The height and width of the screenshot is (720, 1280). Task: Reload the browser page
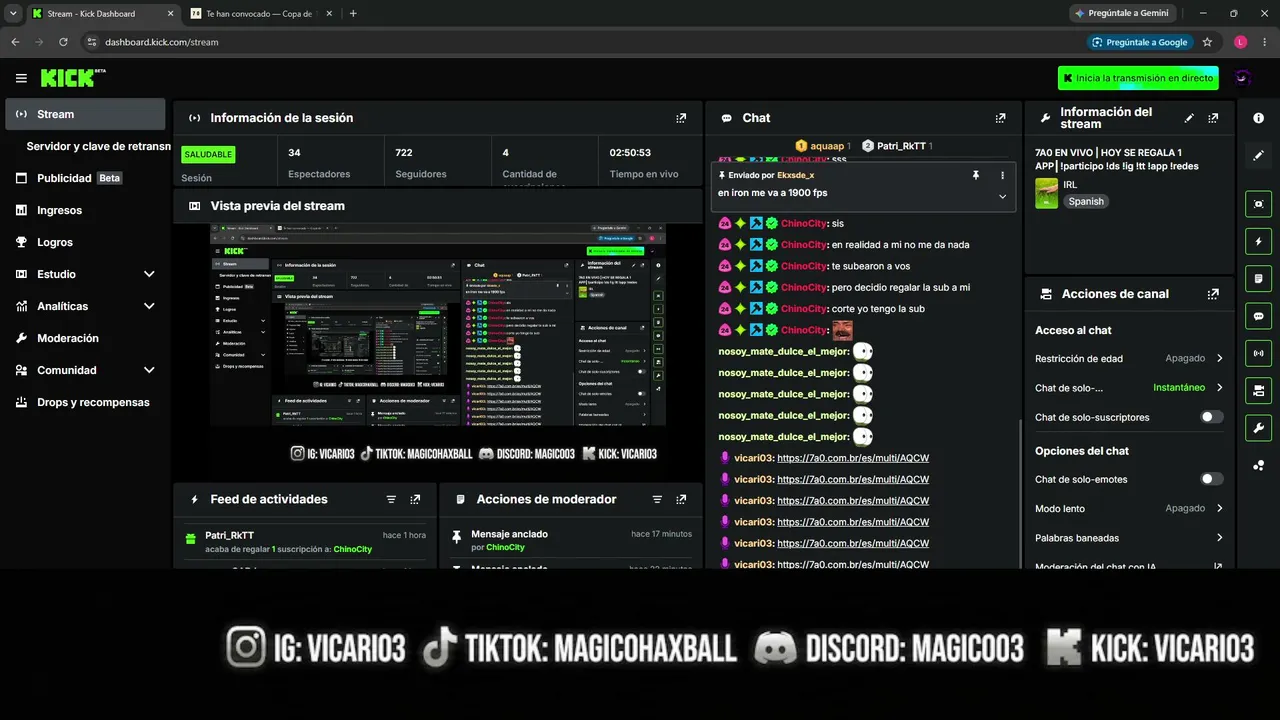pyautogui.click(x=63, y=42)
